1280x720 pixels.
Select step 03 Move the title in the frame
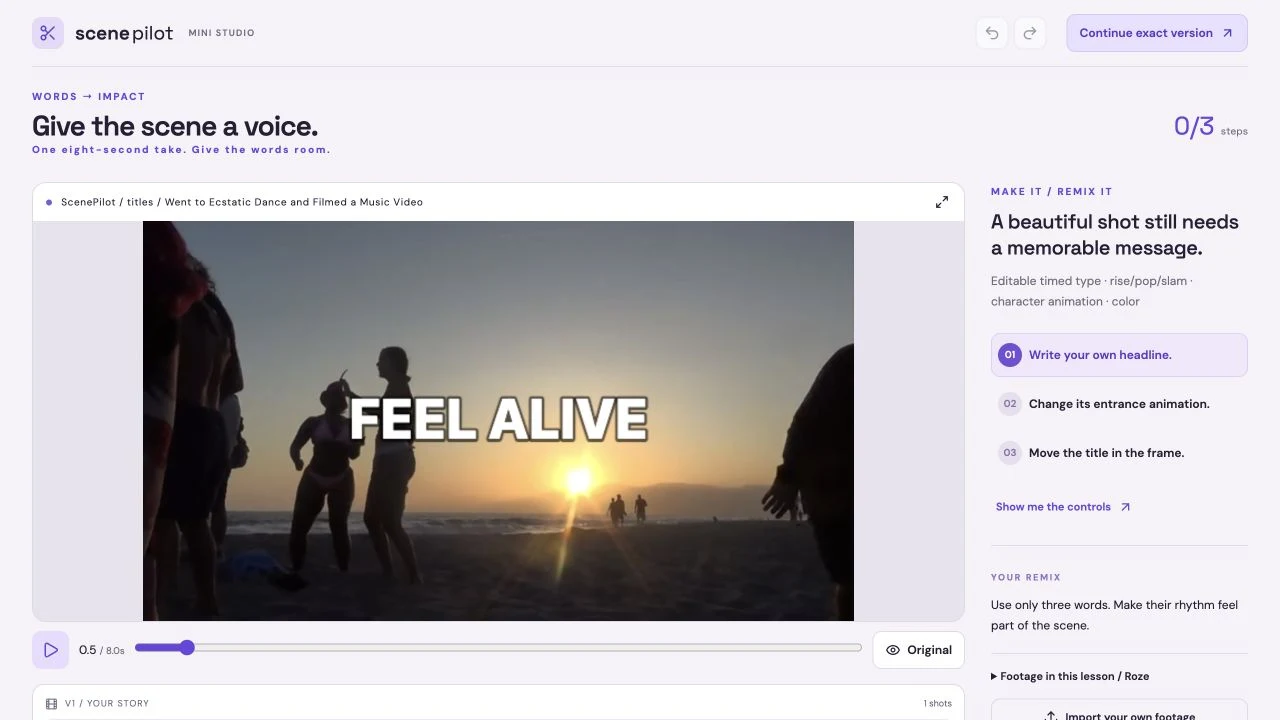tap(1119, 453)
